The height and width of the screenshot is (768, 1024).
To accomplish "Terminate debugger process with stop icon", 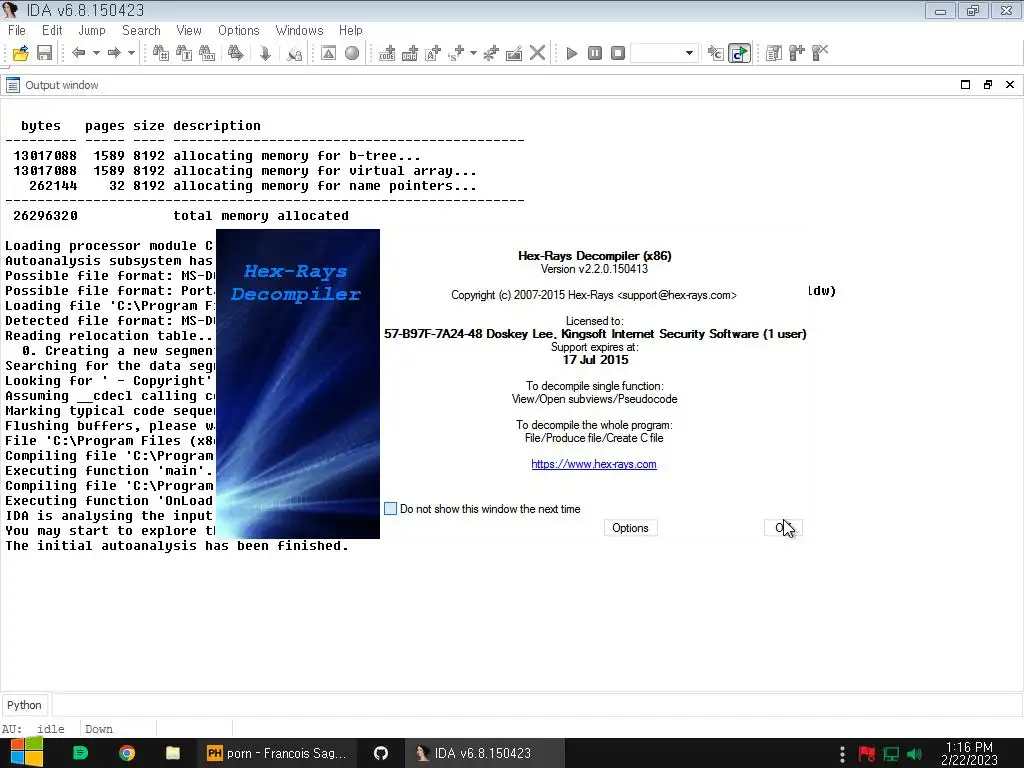I will coord(618,53).
